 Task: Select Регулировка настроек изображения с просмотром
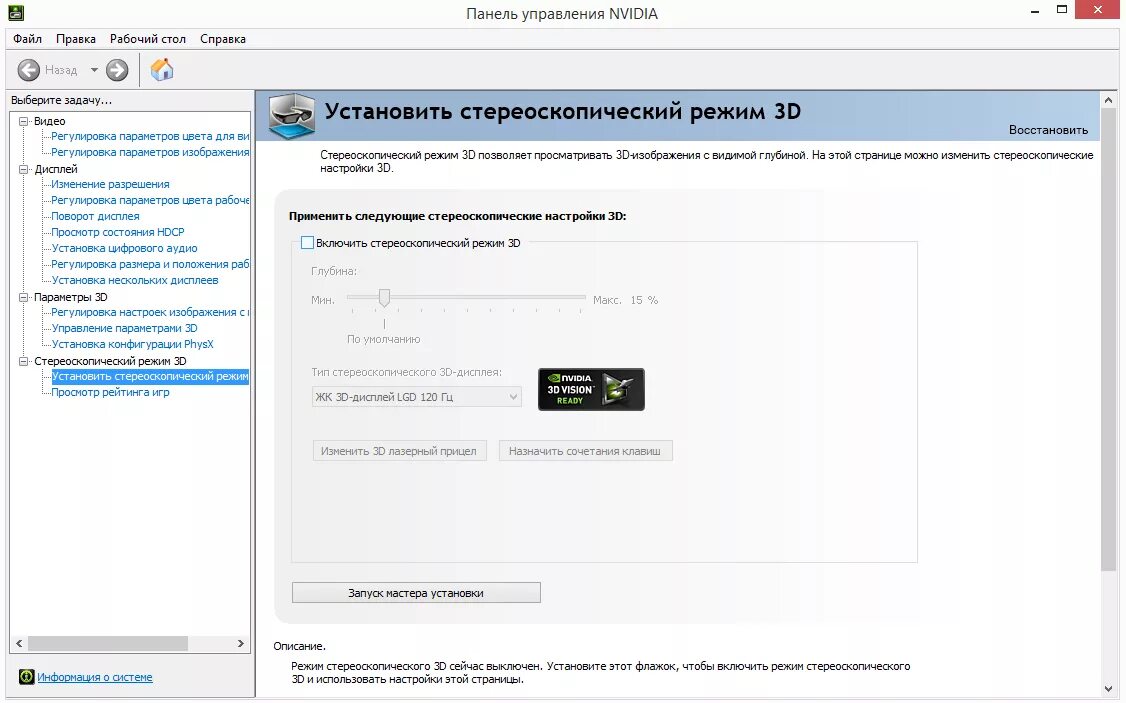pos(150,312)
